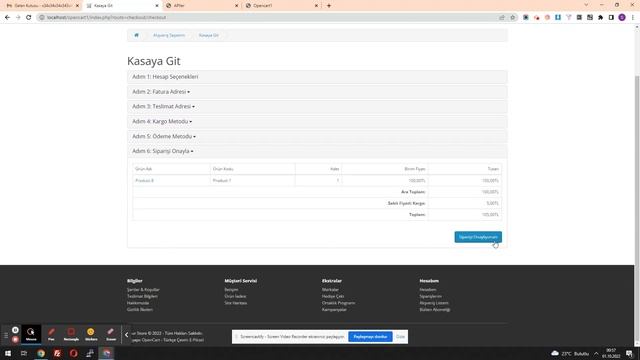Open Chrome from the taskbar

tap(41, 353)
